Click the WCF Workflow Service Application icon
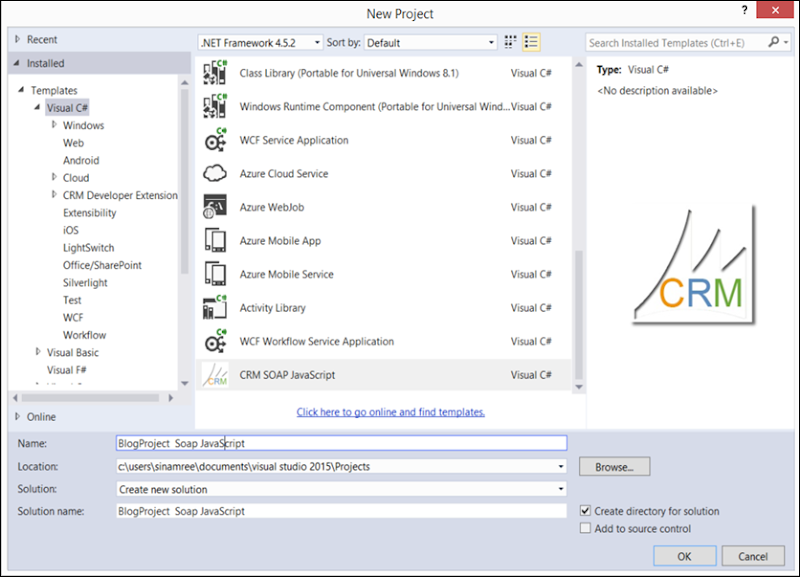Viewport: 800px width, 577px height. click(x=215, y=341)
